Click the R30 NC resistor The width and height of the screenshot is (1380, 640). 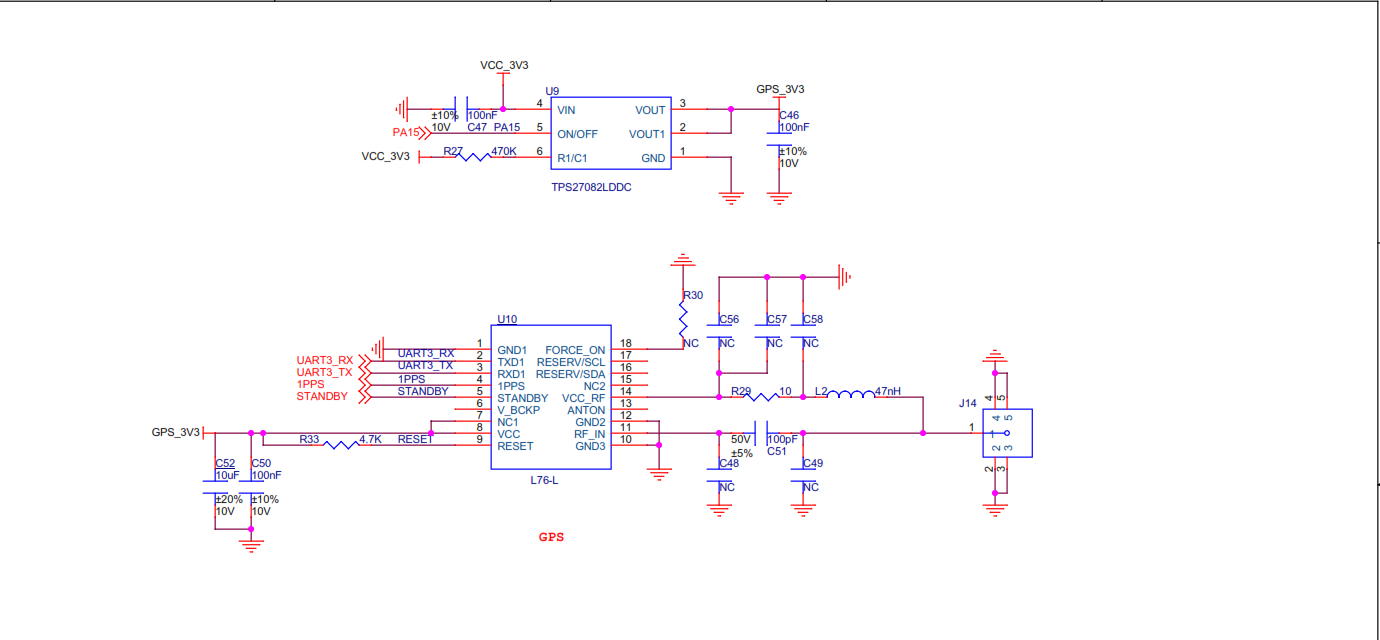pyautogui.click(x=683, y=320)
